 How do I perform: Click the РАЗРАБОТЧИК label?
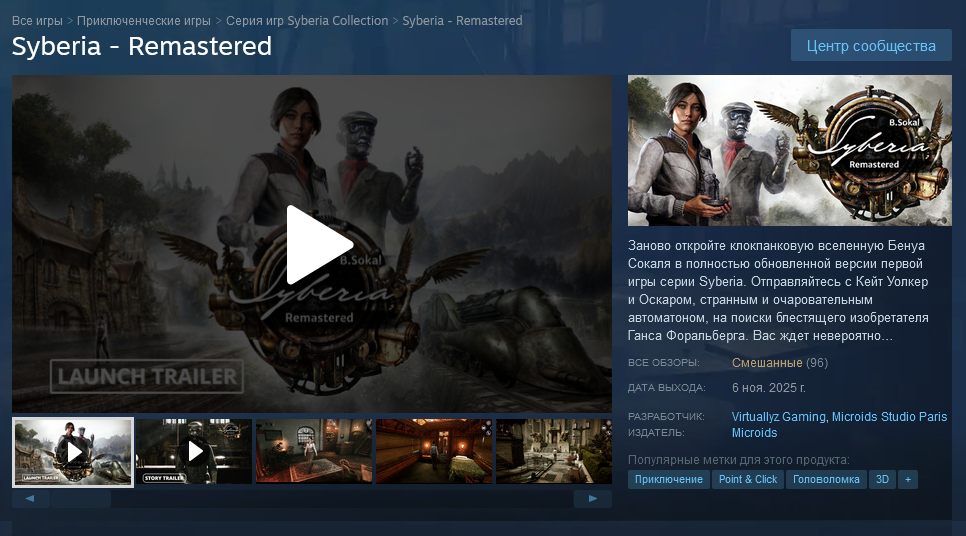666,416
